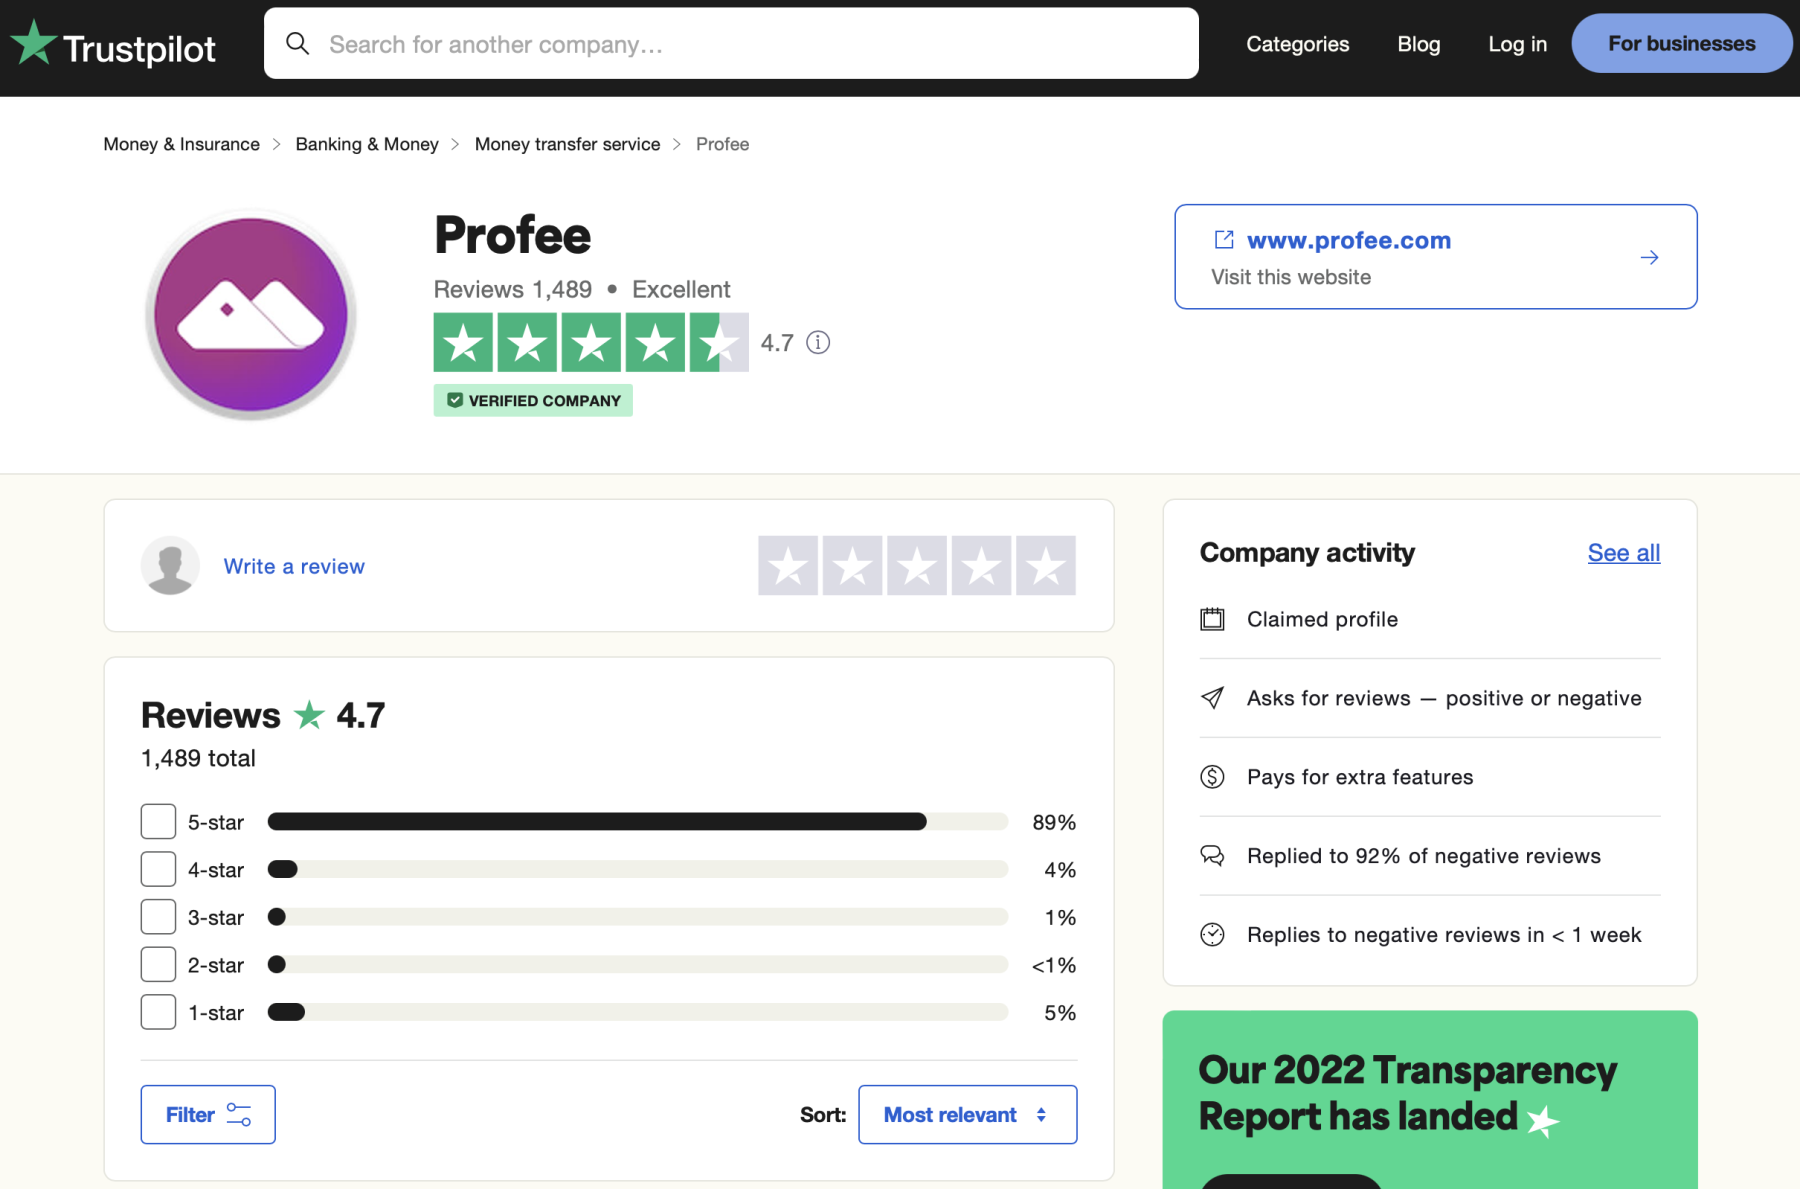1800x1189 pixels.
Task: Open the Blog page
Action: [x=1418, y=44]
